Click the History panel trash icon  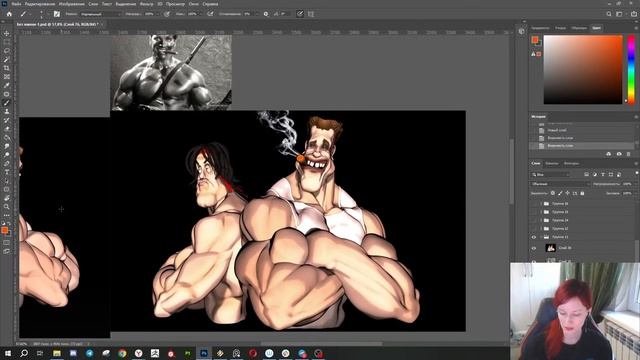click(x=628, y=154)
